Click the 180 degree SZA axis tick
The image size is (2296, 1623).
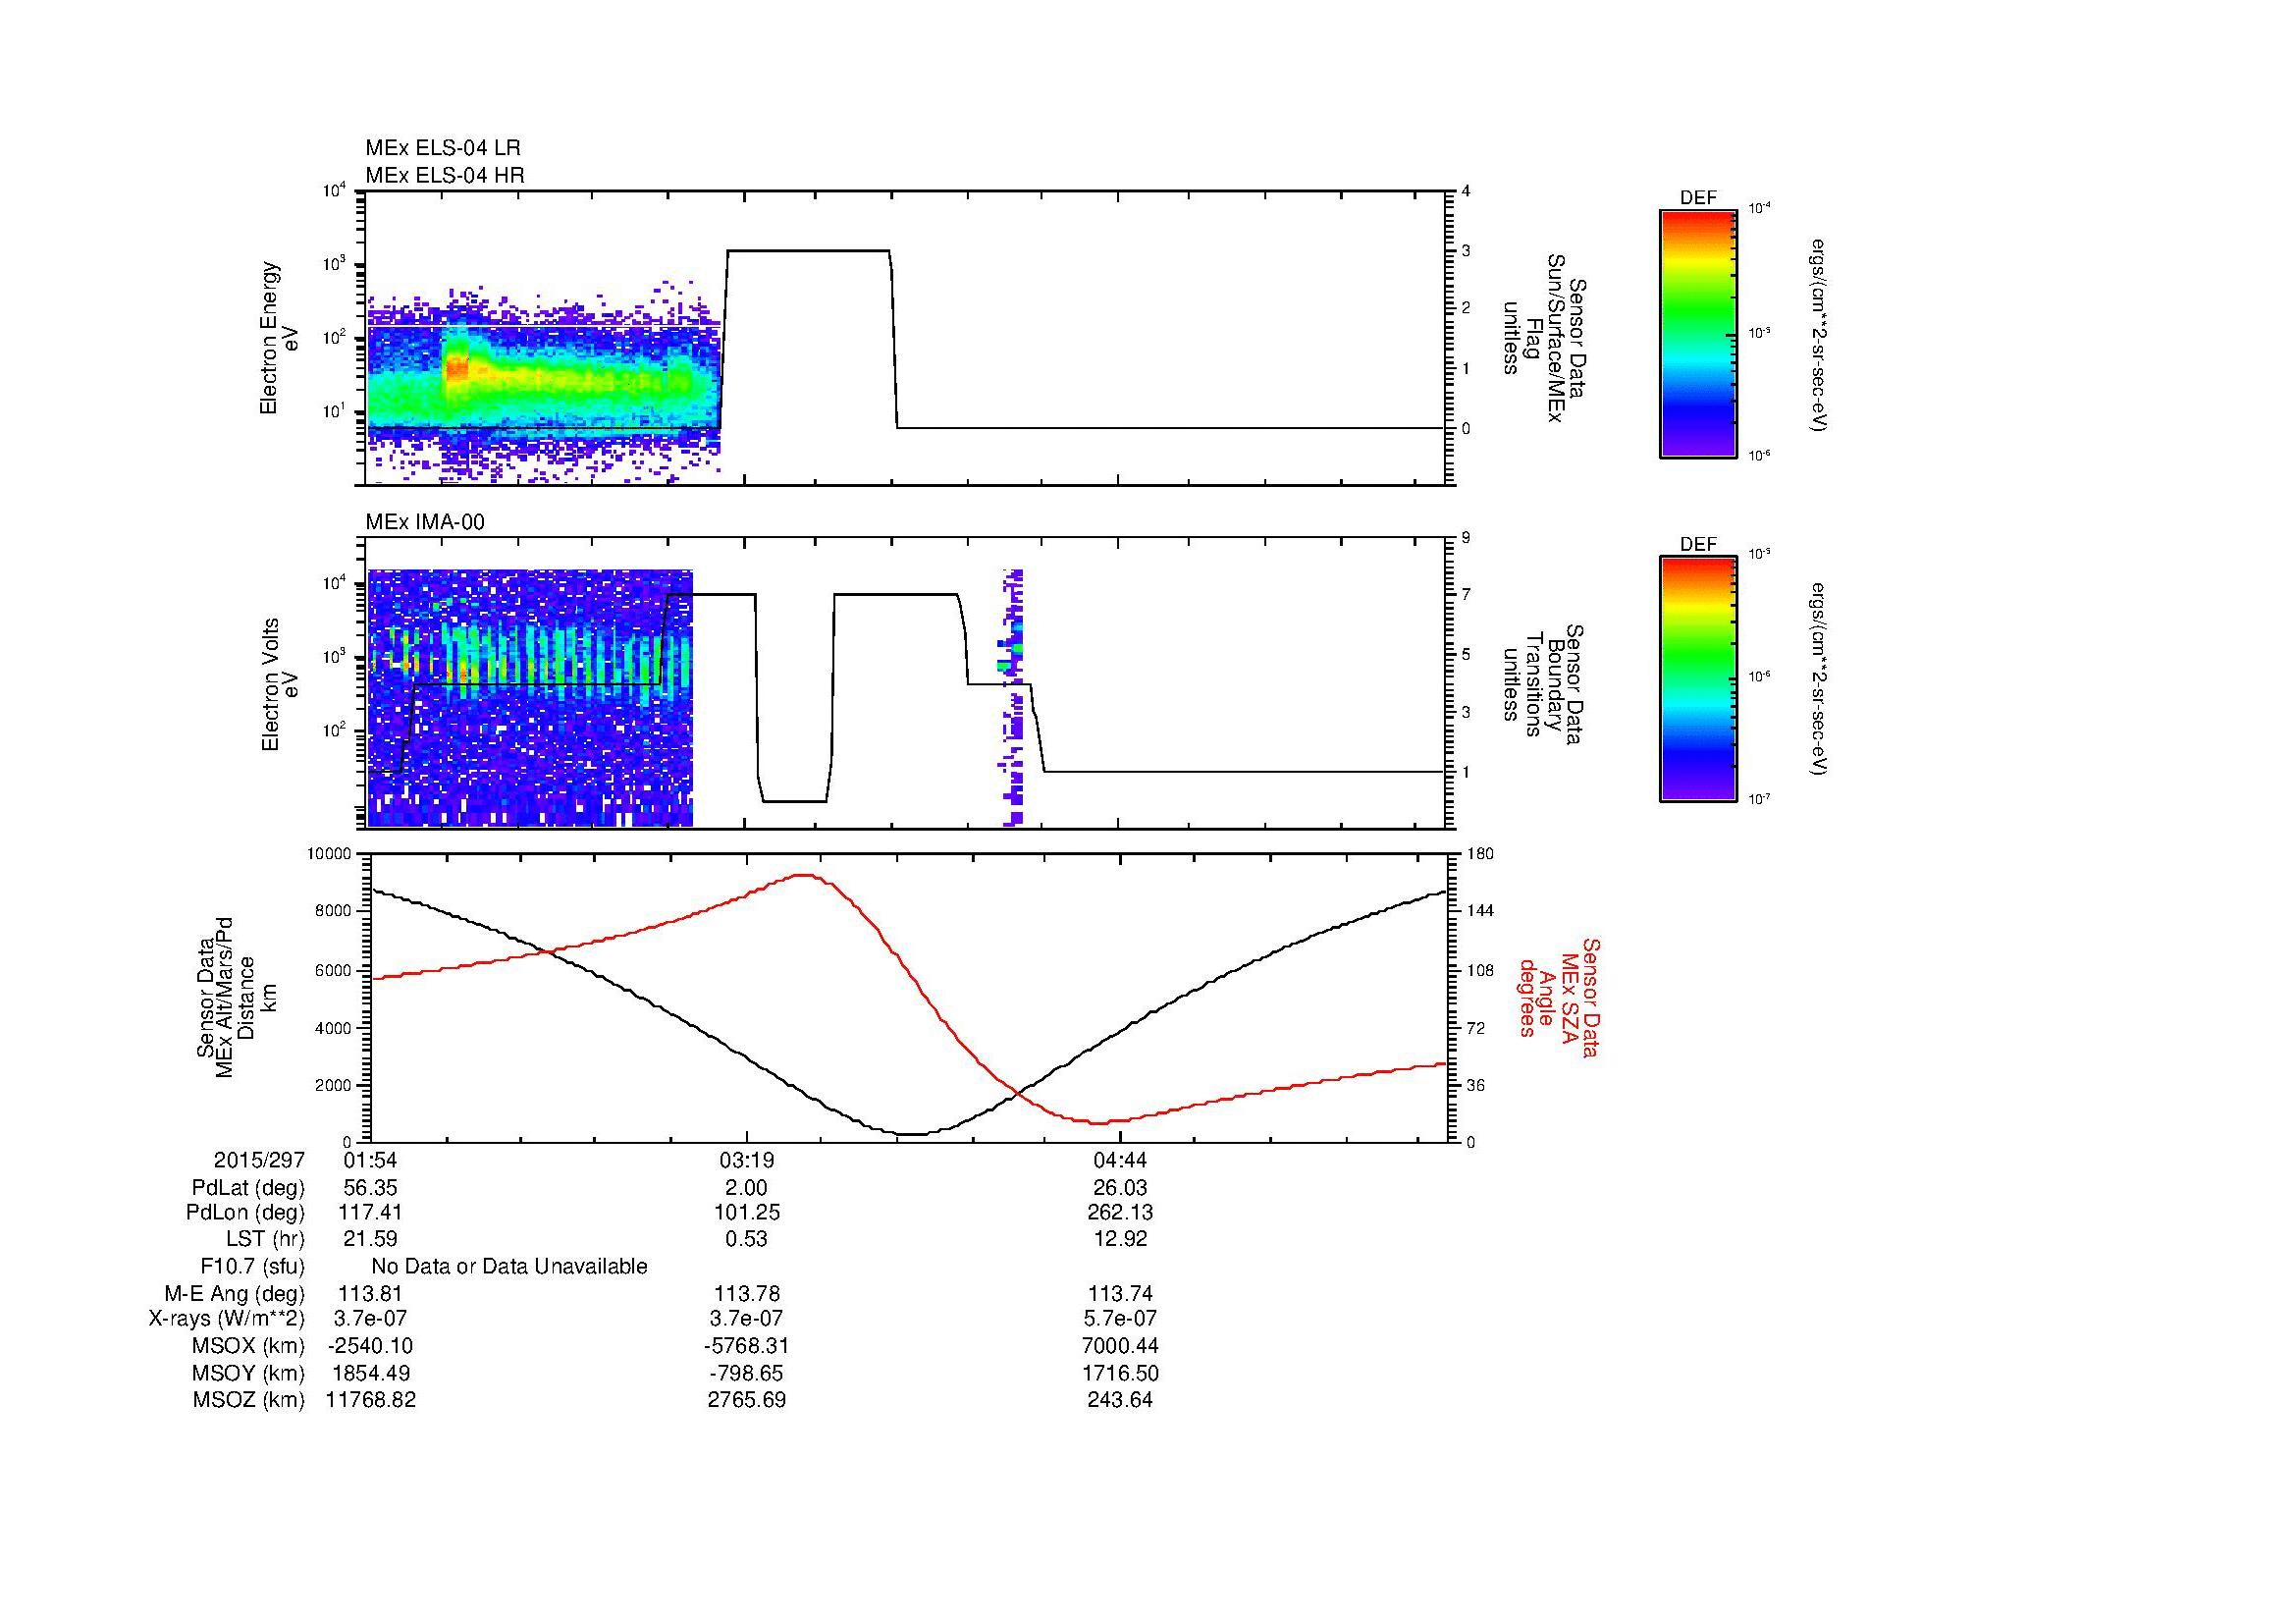click(x=1480, y=854)
